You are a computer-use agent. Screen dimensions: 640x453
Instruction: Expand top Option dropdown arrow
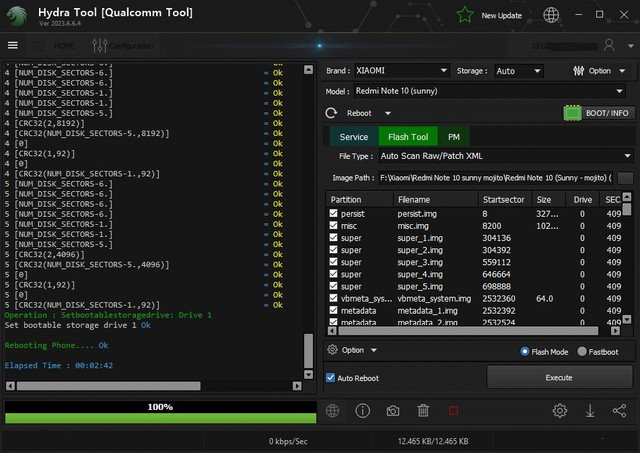(622, 71)
